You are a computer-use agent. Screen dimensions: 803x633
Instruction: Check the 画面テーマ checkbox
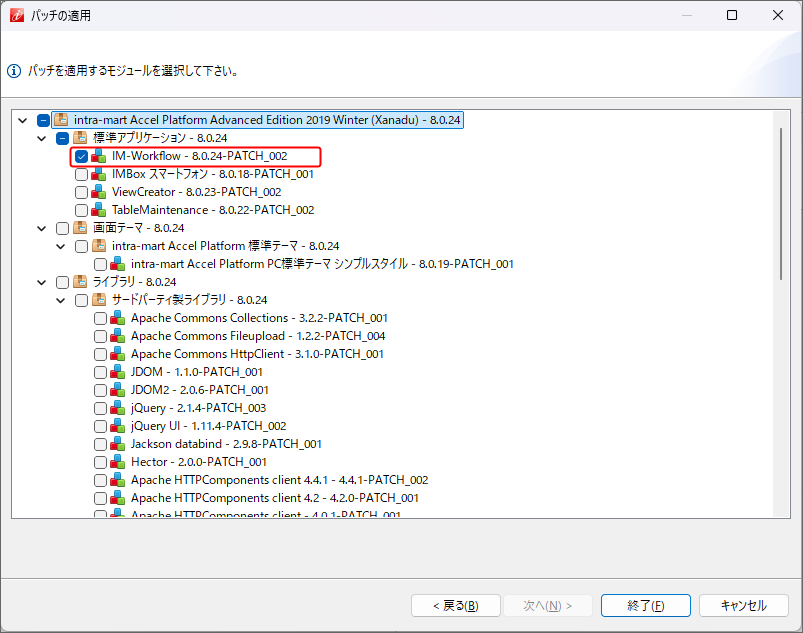point(62,228)
